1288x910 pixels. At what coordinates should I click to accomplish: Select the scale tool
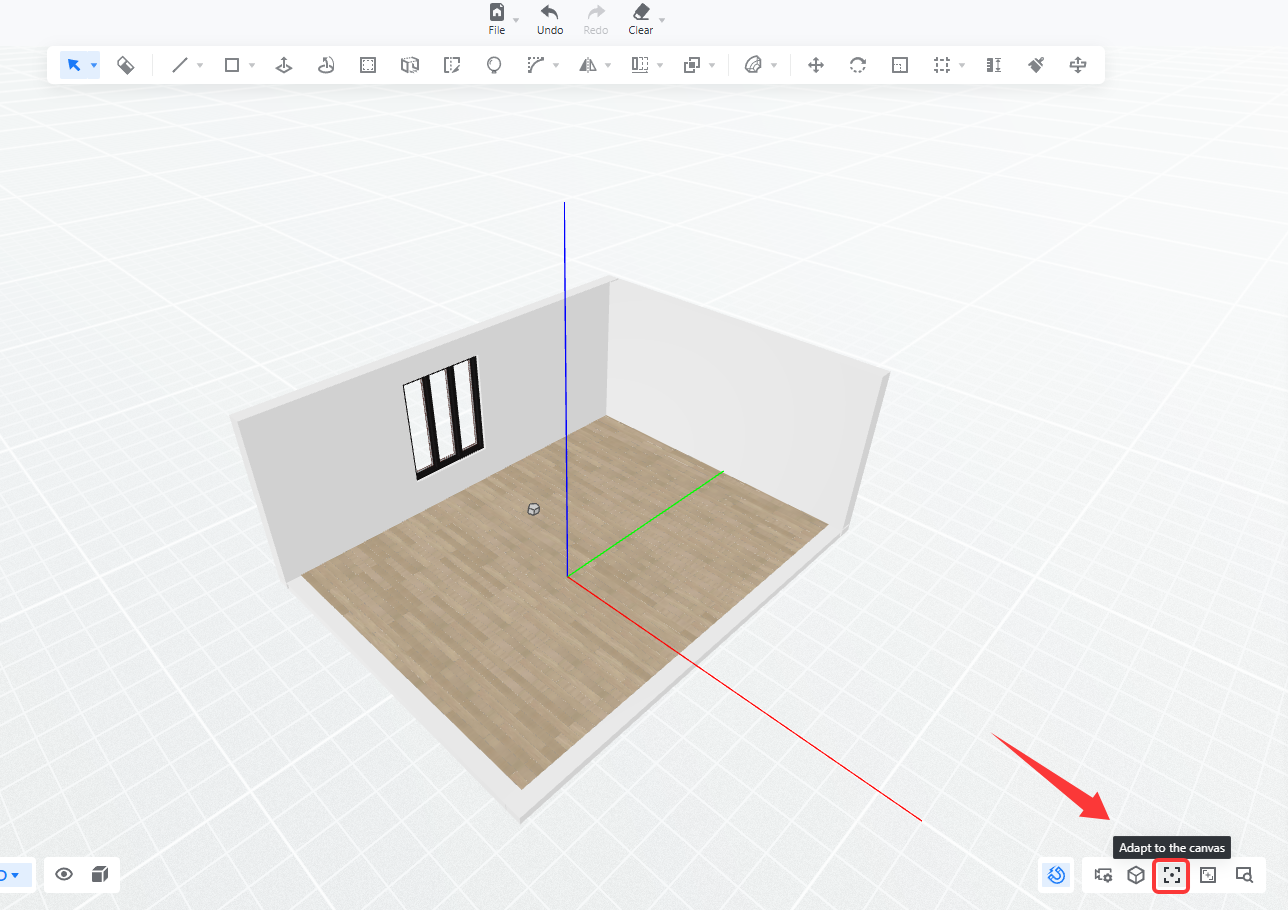point(900,65)
